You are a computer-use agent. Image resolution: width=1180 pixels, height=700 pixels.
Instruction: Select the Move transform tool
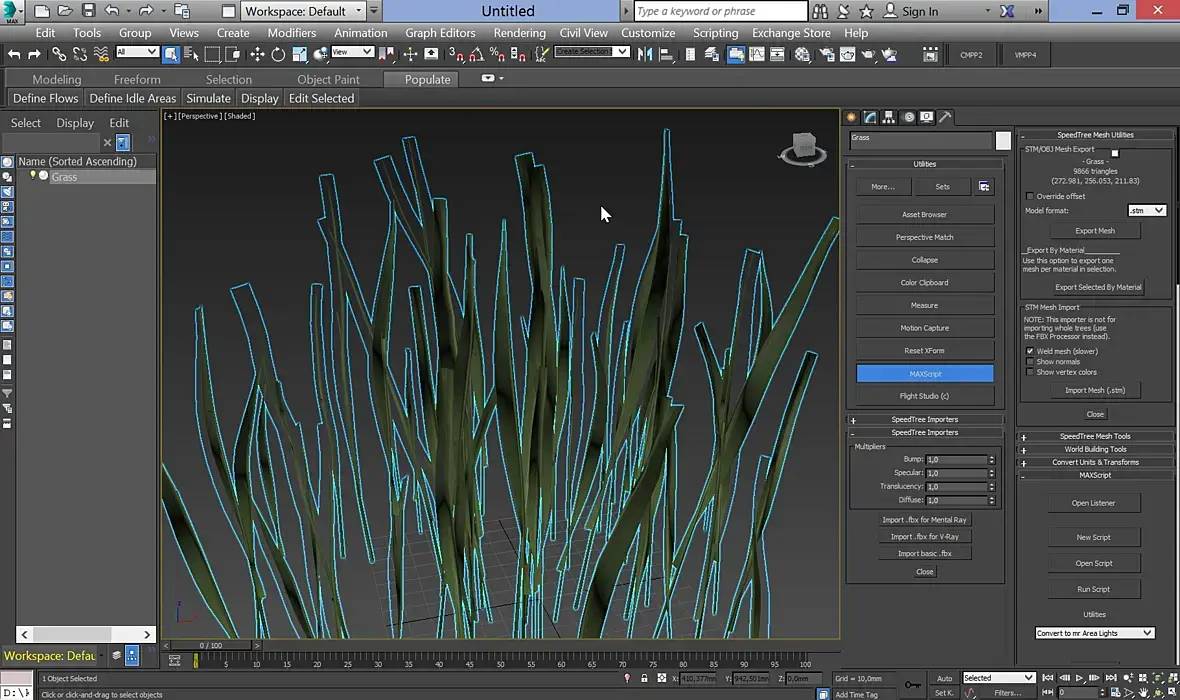click(257, 54)
